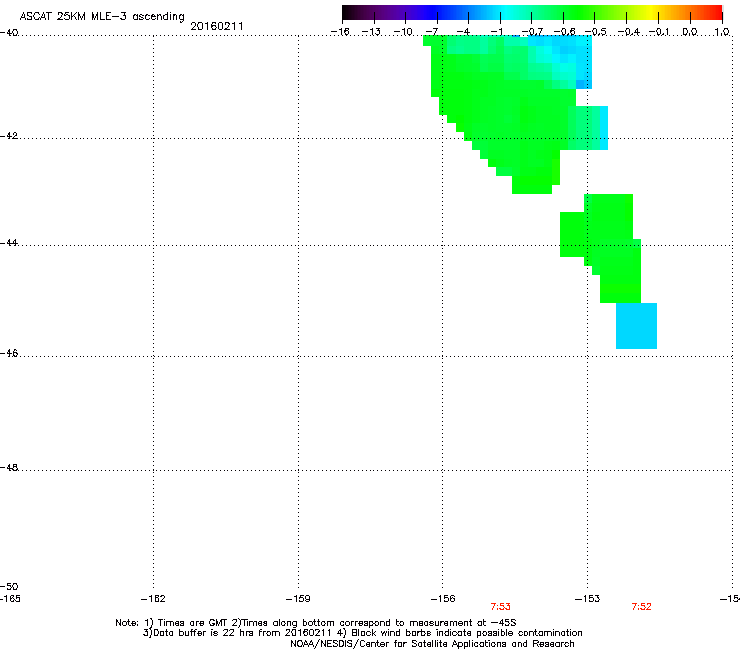Image resolution: width=740 pixels, height=650 pixels.
Task: Click longitude label -165
Action: (10, 599)
